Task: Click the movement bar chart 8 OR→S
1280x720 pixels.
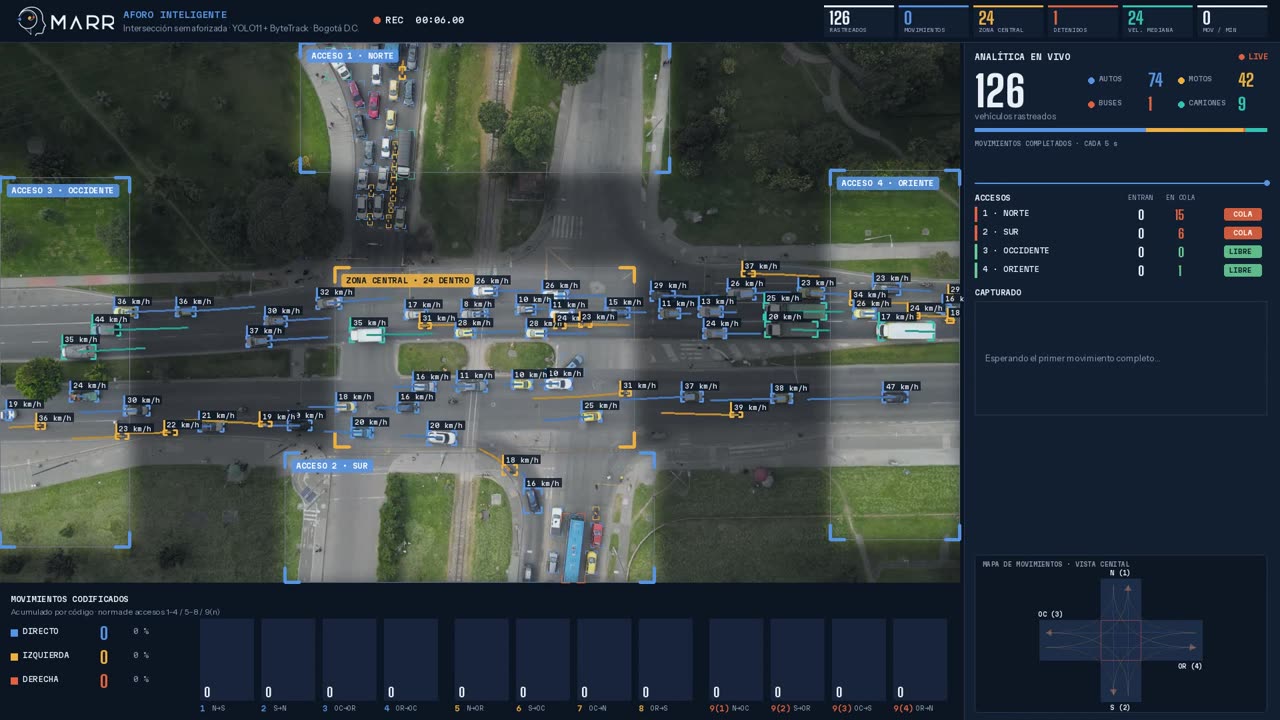Action: click(x=665, y=660)
